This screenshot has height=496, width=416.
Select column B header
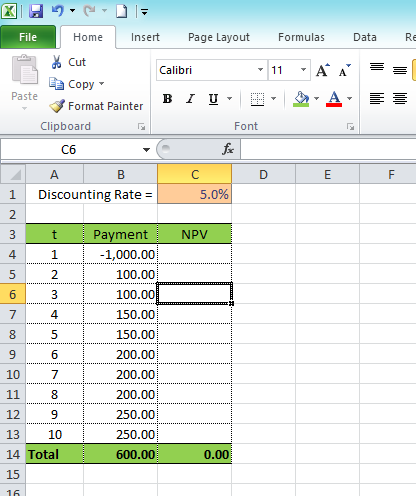[121, 174]
